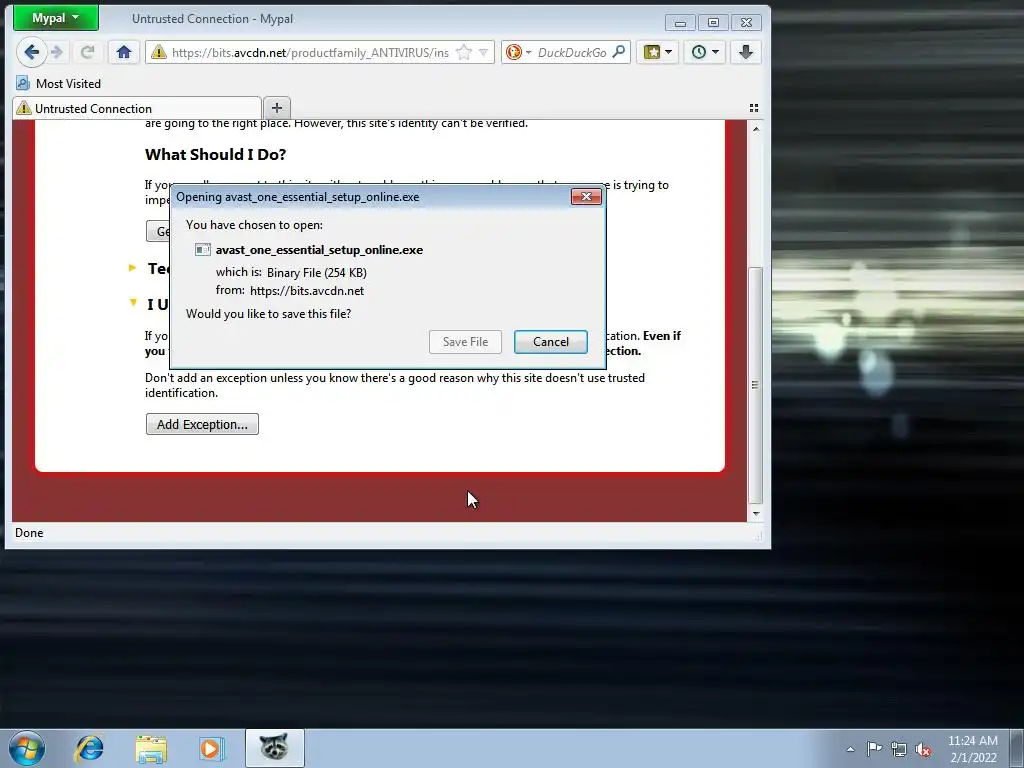Screen dimensions: 1024x768
Task: Launch Internet Explorer from the taskbar
Action: pos(89,748)
